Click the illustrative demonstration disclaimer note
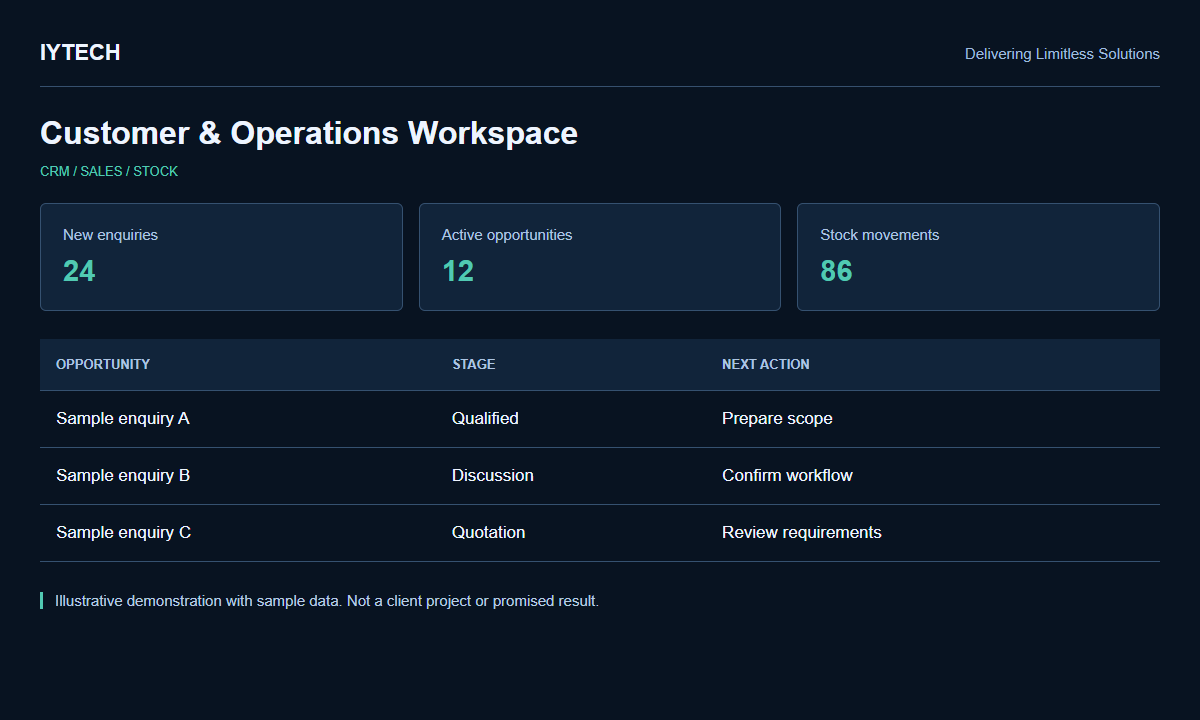The image size is (1200, 720). coord(327,601)
